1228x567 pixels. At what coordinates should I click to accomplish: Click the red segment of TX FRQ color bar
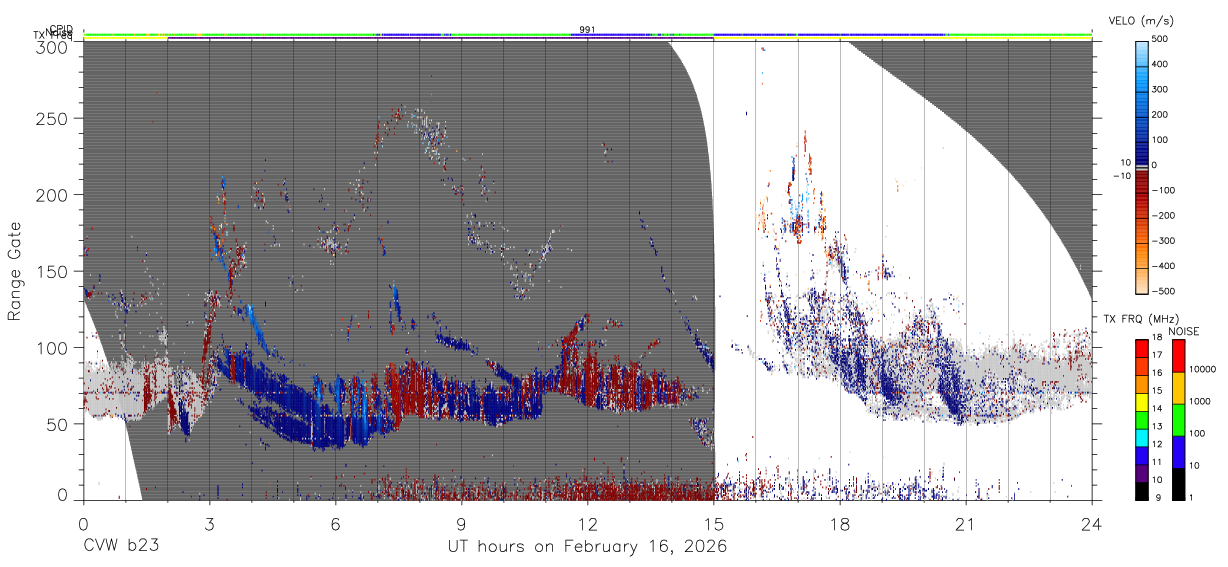click(x=1141, y=349)
